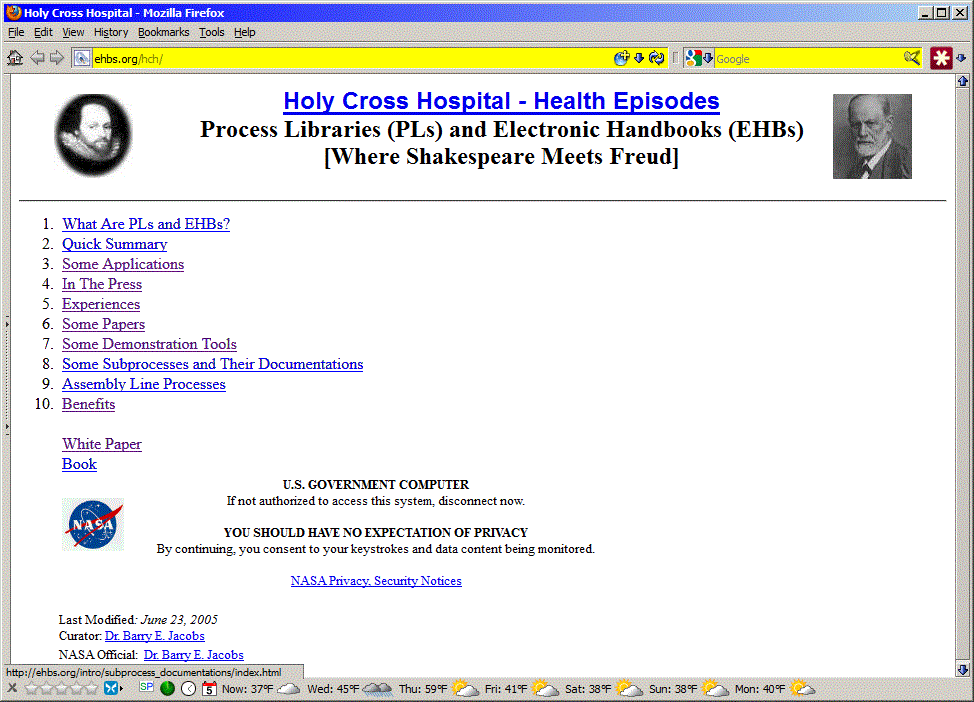Click the Sun 38°F weather icon
The height and width of the screenshot is (702, 974).
coord(714,688)
